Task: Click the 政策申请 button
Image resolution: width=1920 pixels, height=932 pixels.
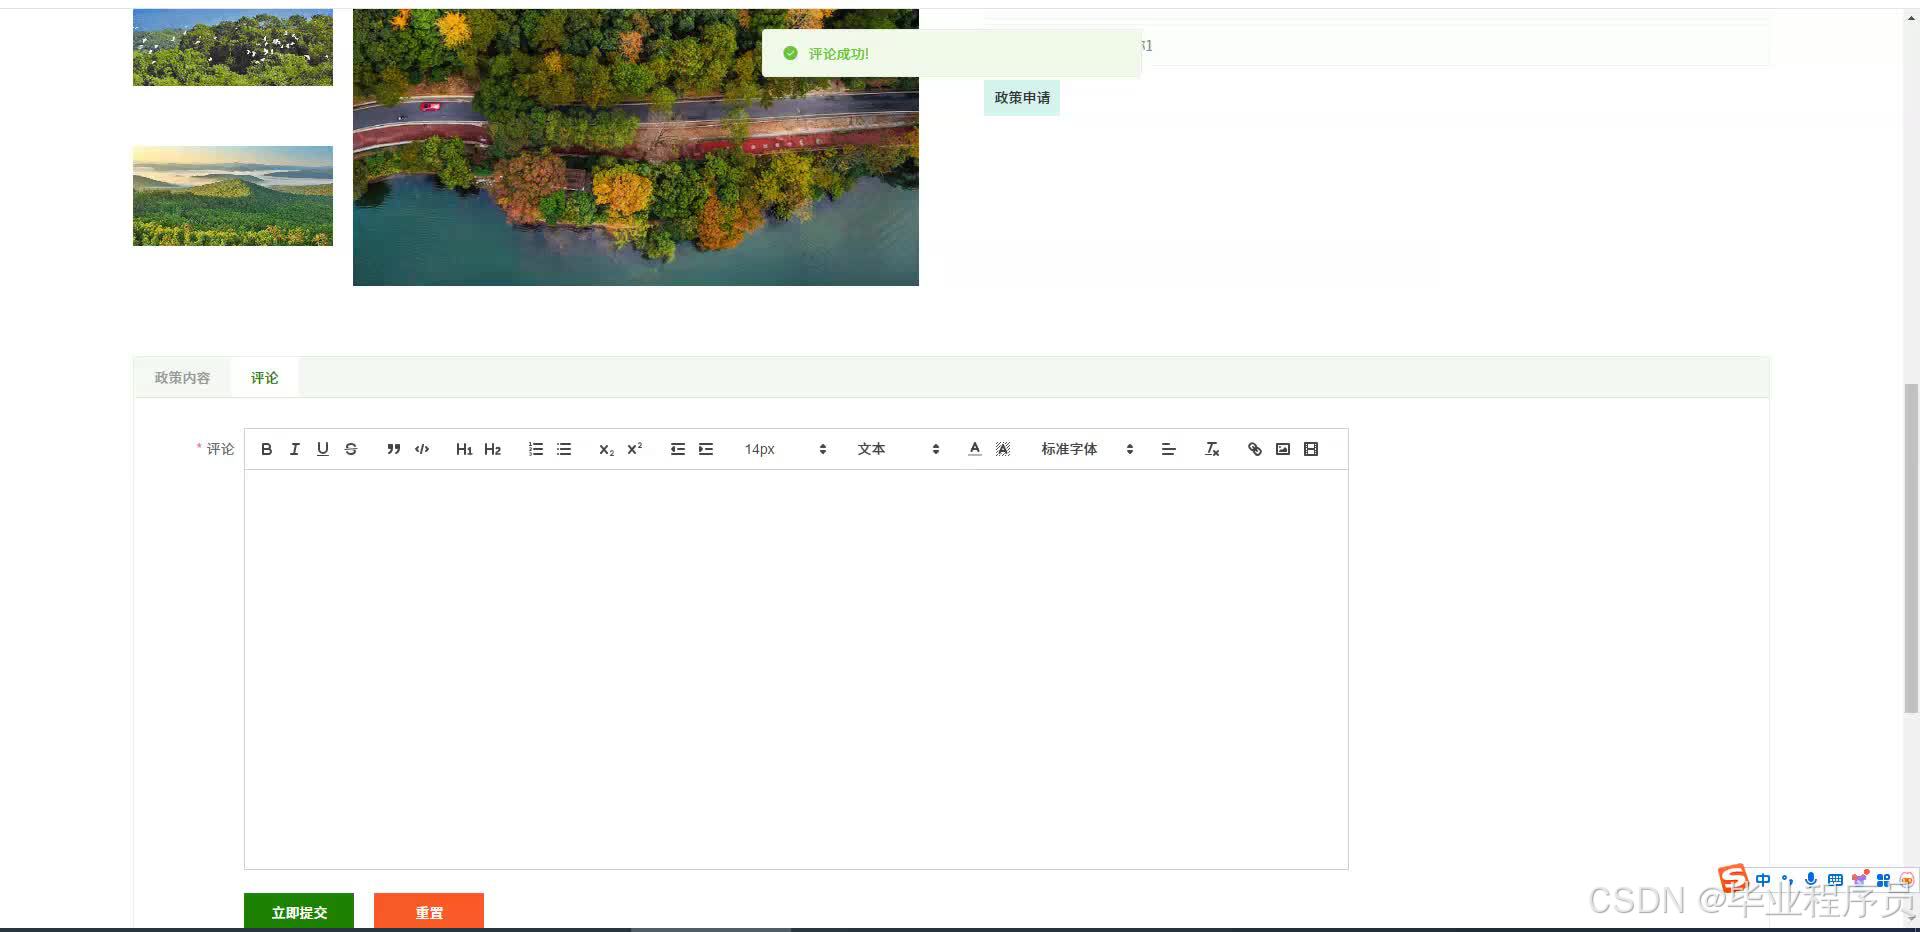Action: [x=1022, y=98]
